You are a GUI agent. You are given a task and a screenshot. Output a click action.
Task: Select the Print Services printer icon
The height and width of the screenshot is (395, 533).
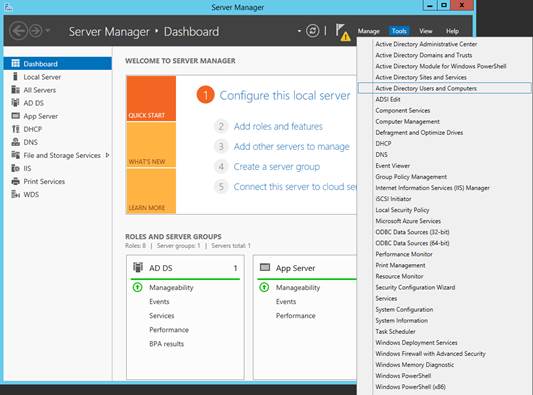[15, 181]
